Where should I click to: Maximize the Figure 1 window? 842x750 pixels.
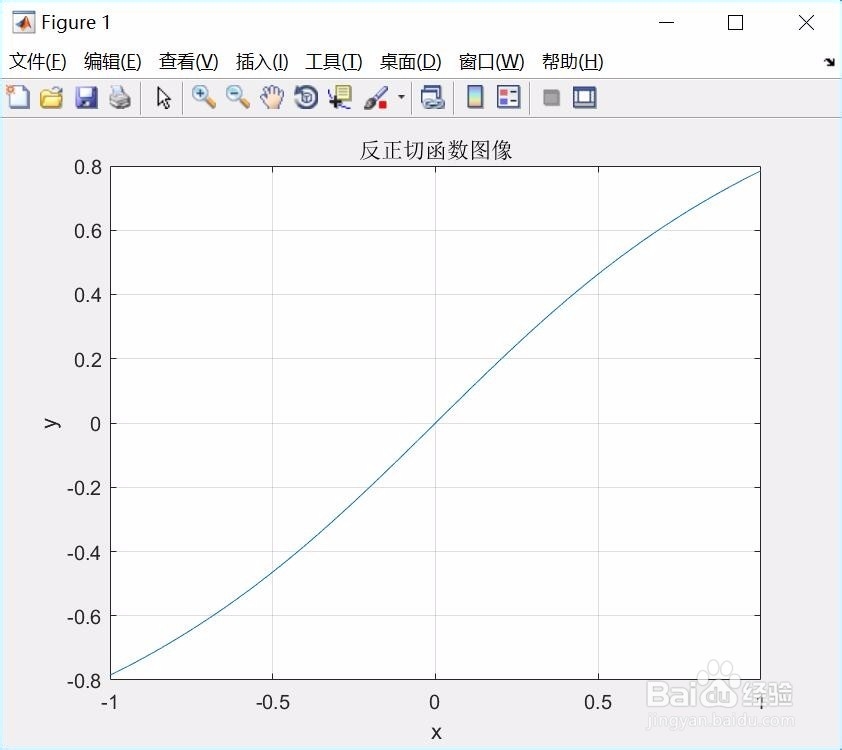[736, 23]
